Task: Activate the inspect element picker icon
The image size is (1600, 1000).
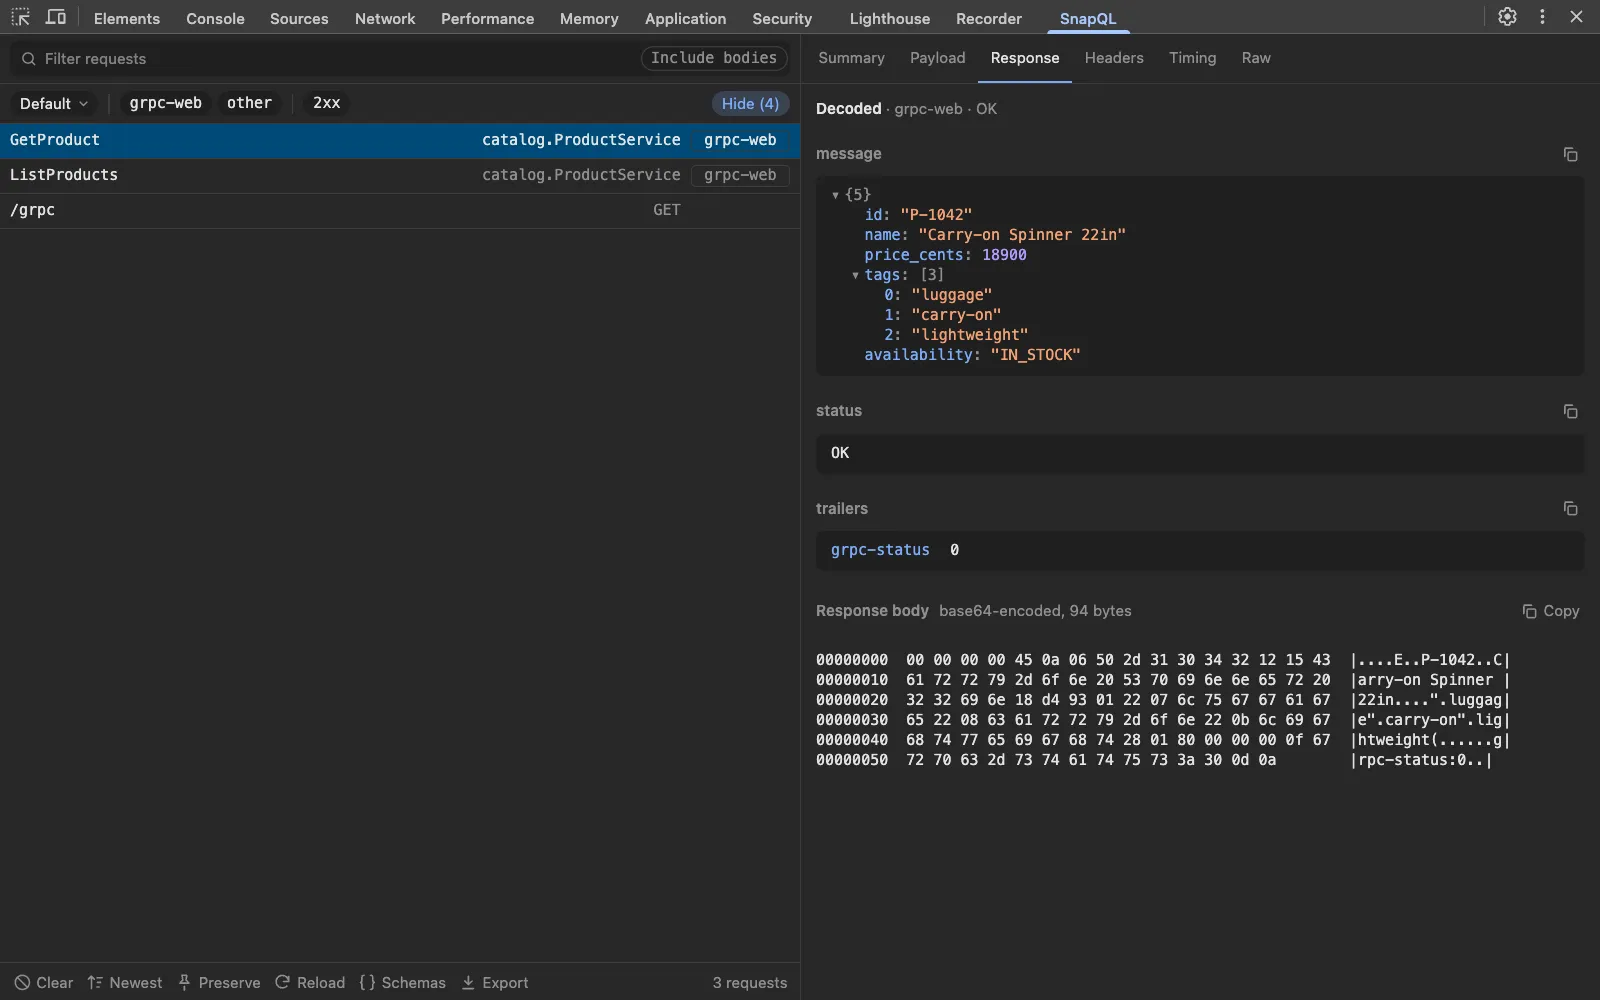Action: coord(20,17)
